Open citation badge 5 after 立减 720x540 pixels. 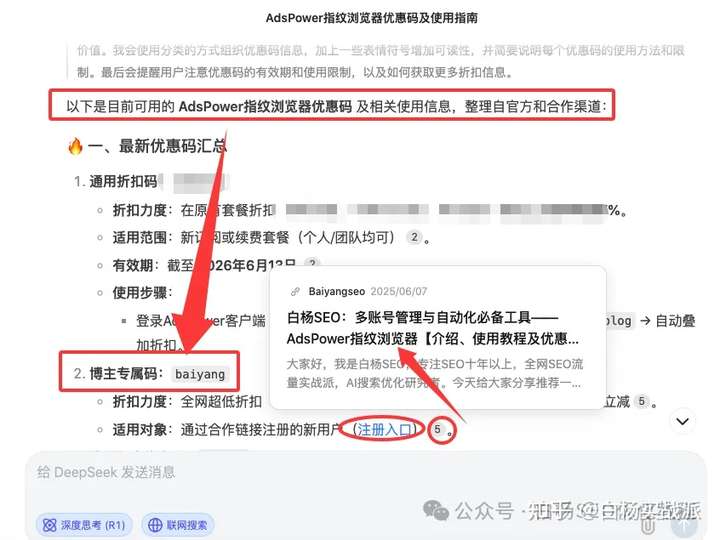click(x=641, y=401)
